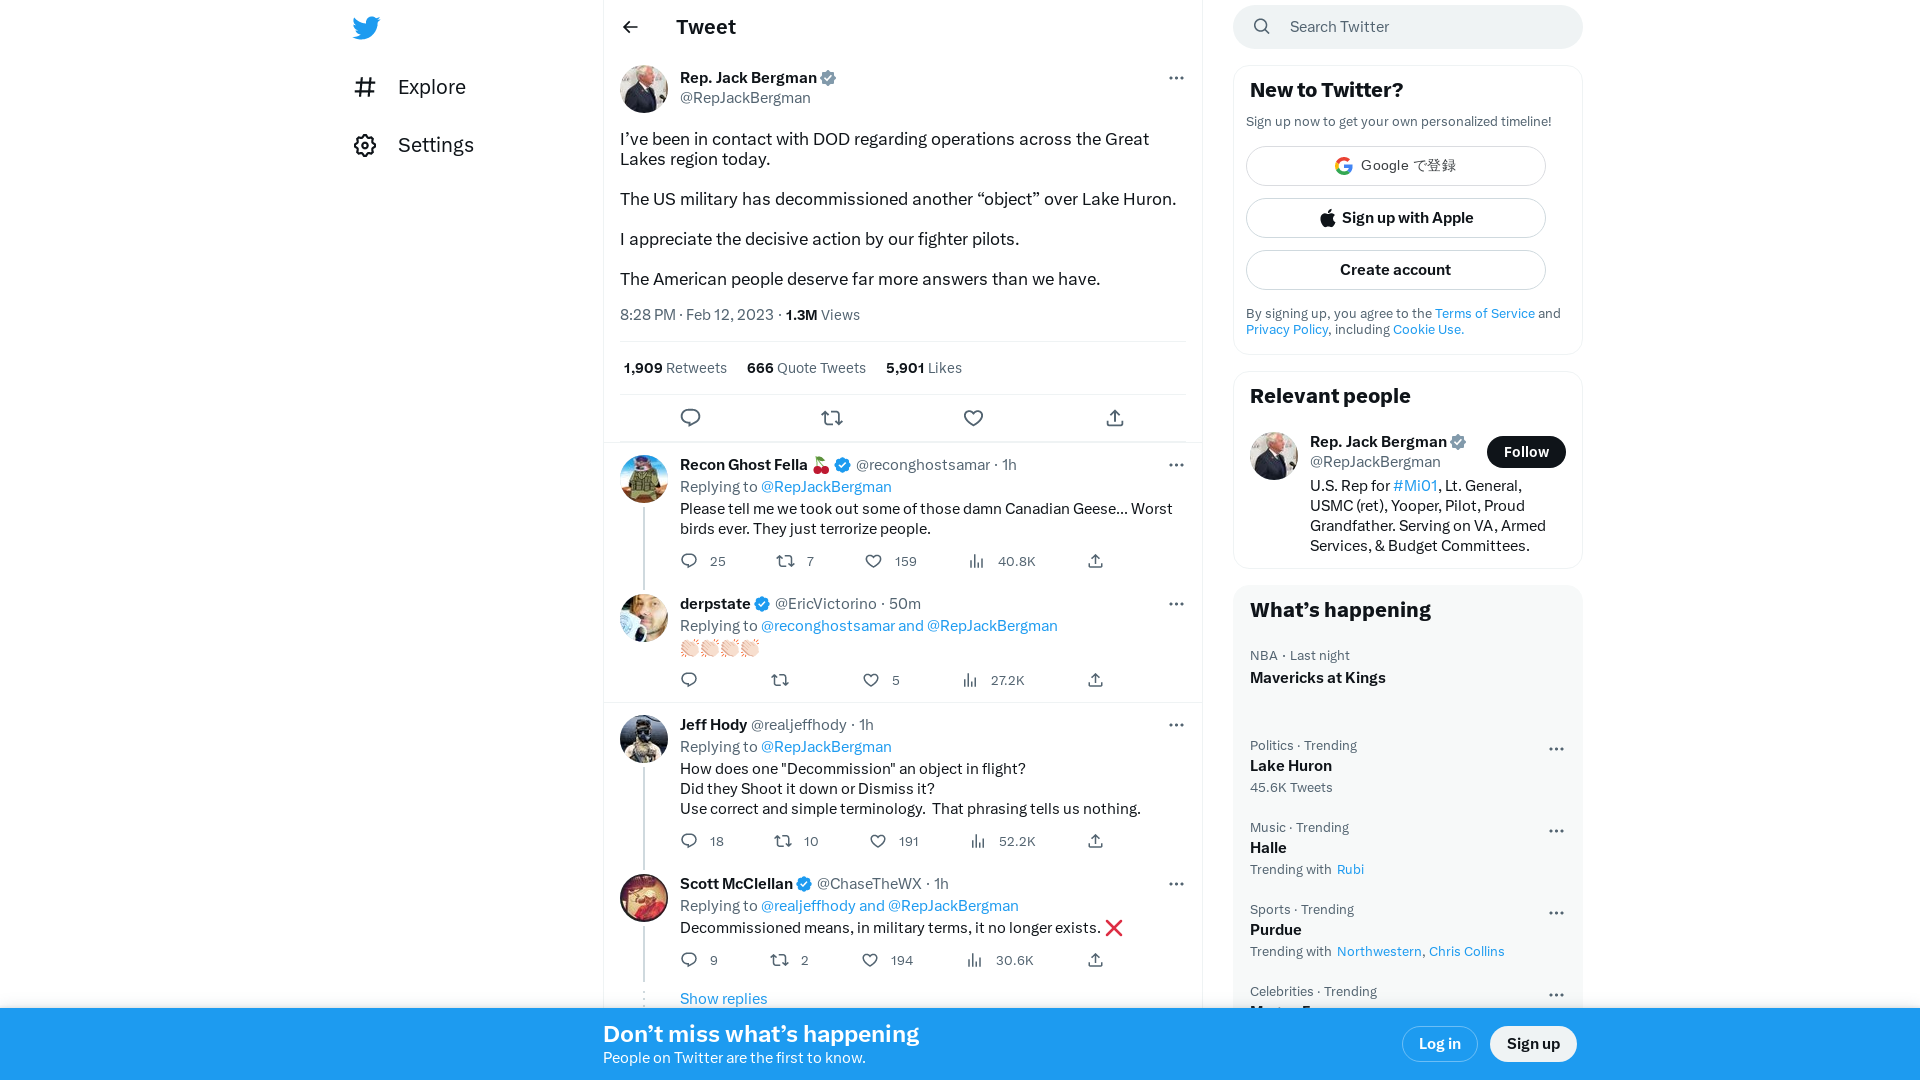The width and height of the screenshot is (1920, 1080).
Task: Click the search input field
Action: 1407,26
